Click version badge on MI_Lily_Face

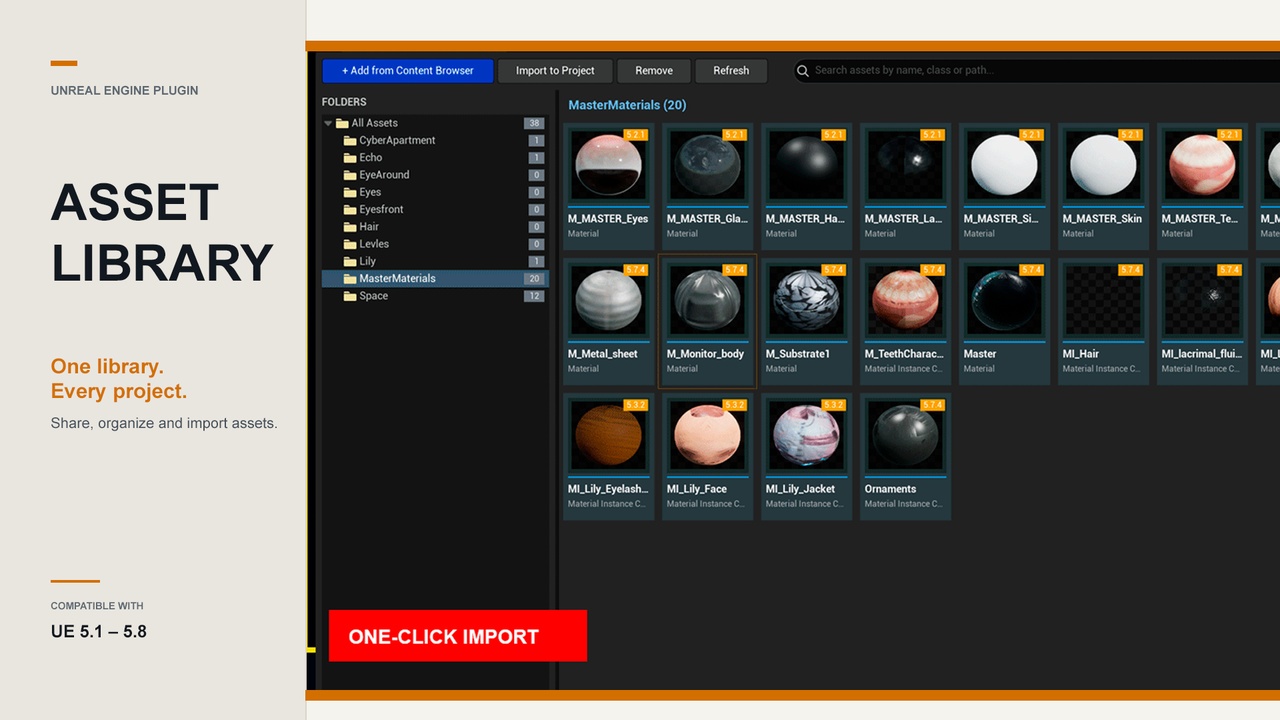click(x=735, y=404)
